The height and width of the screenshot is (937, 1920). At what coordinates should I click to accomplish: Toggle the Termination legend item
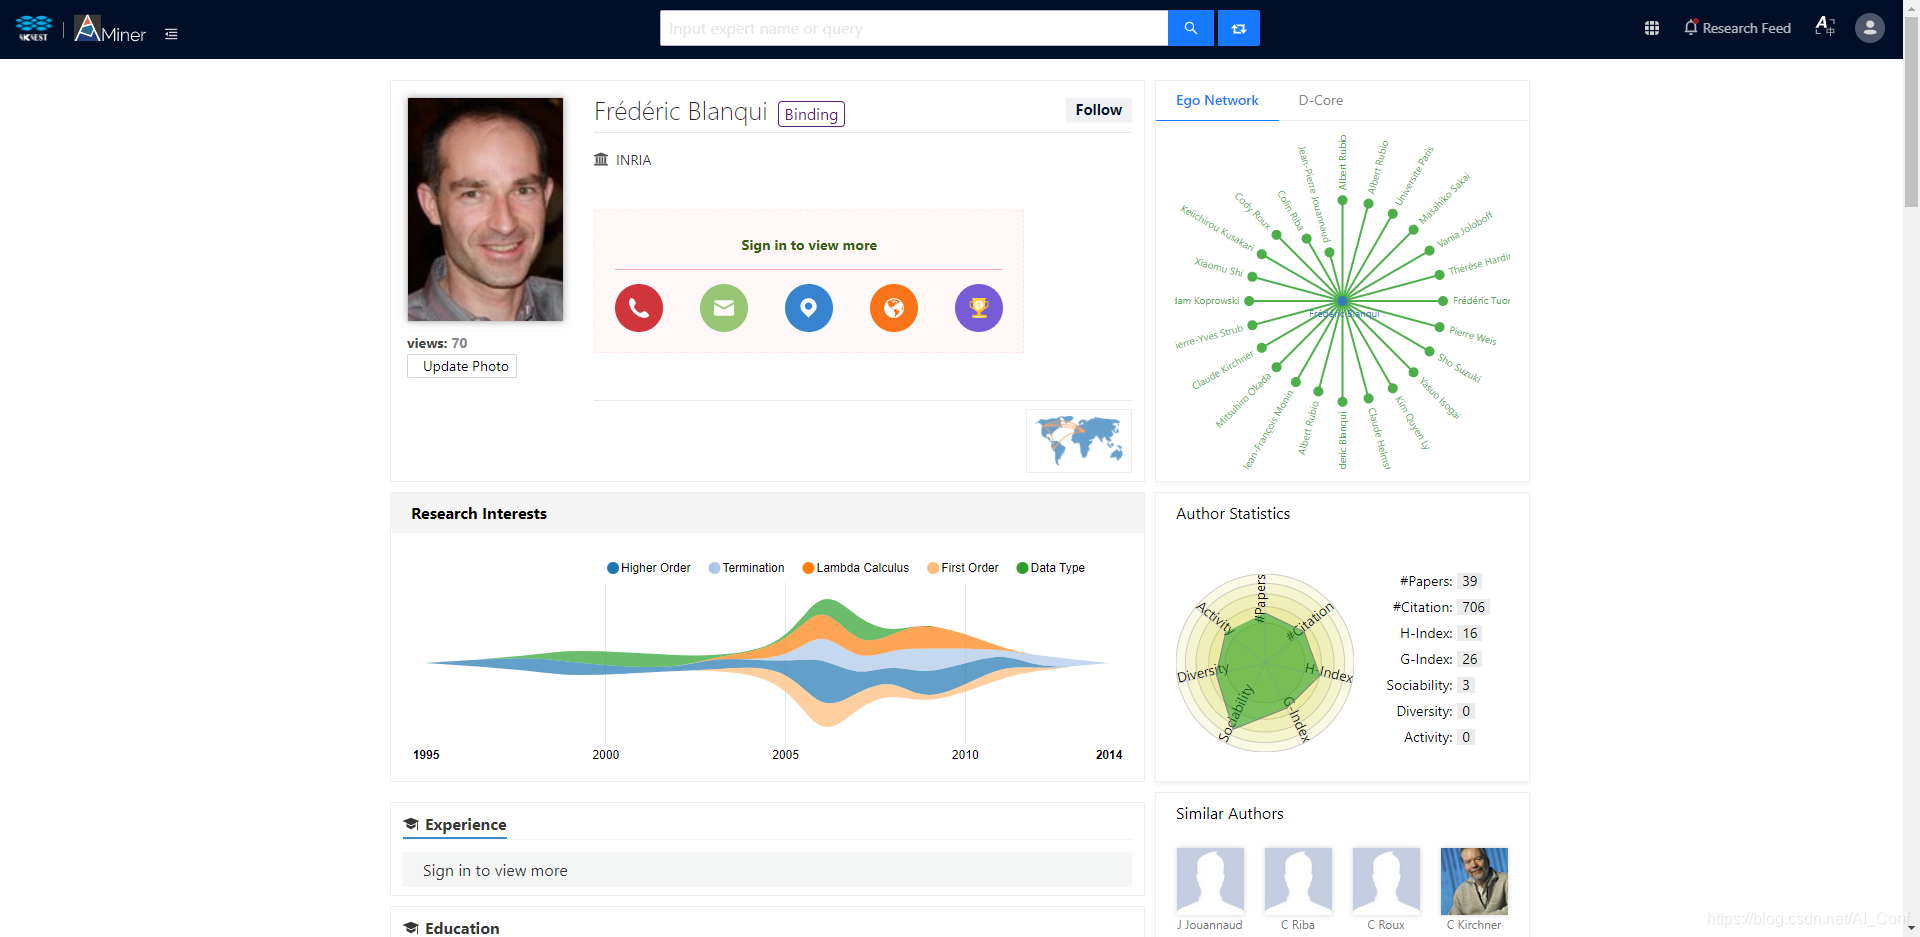pyautogui.click(x=747, y=568)
